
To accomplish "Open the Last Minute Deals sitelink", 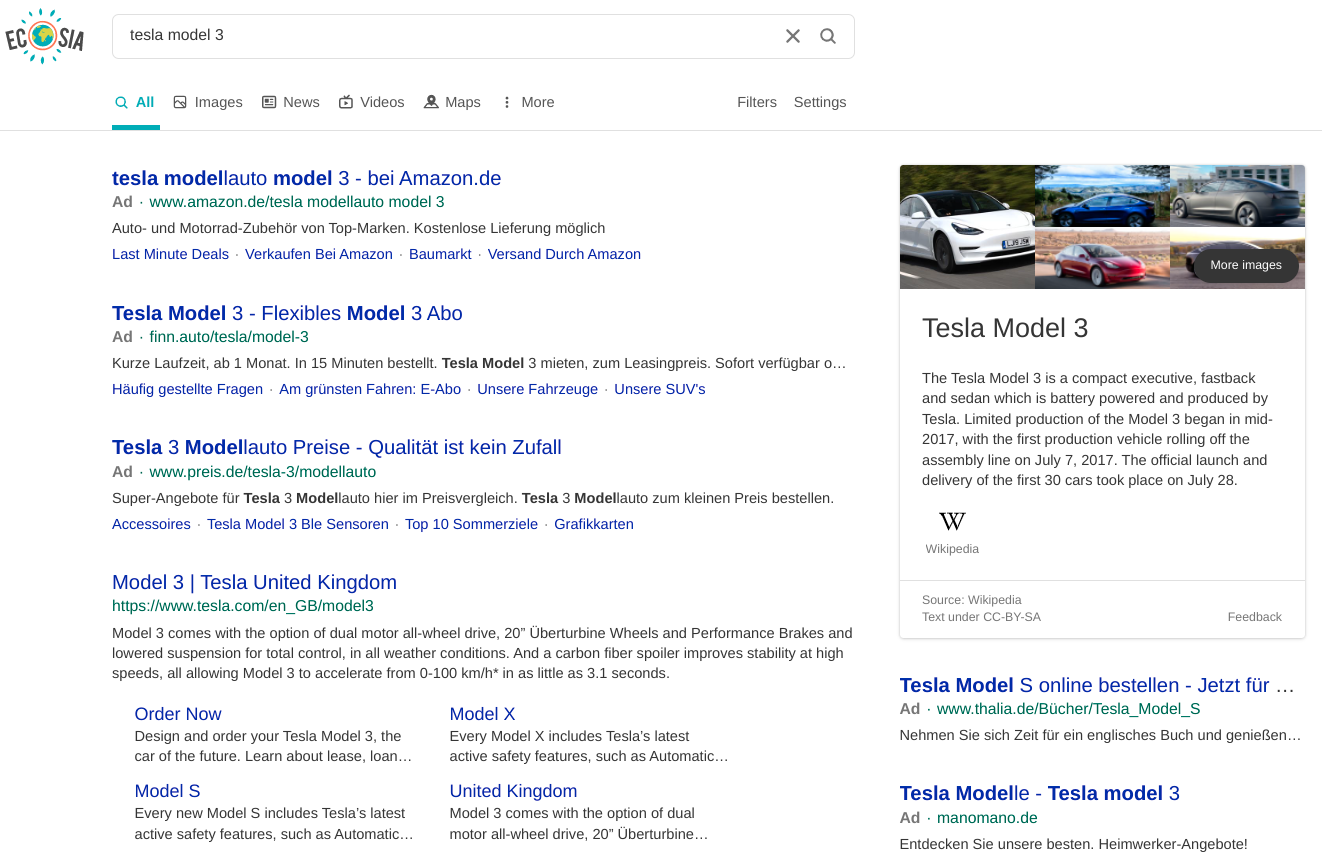I will pyautogui.click(x=171, y=254).
